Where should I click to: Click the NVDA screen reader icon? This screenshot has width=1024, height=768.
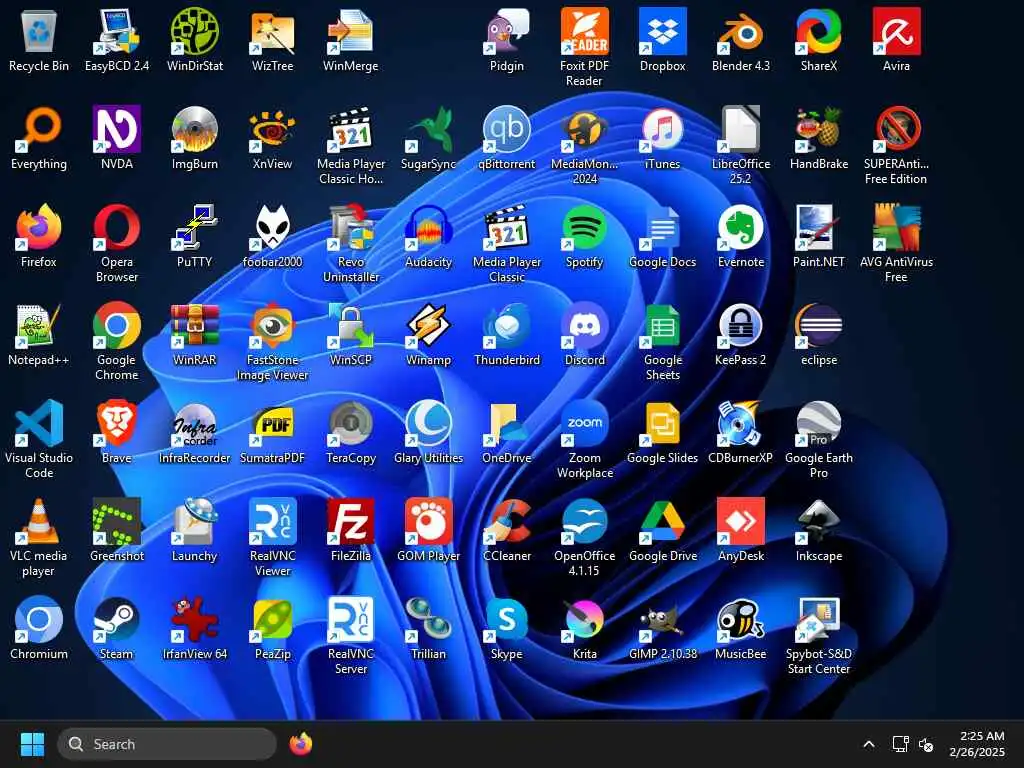pyautogui.click(x=117, y=129)
